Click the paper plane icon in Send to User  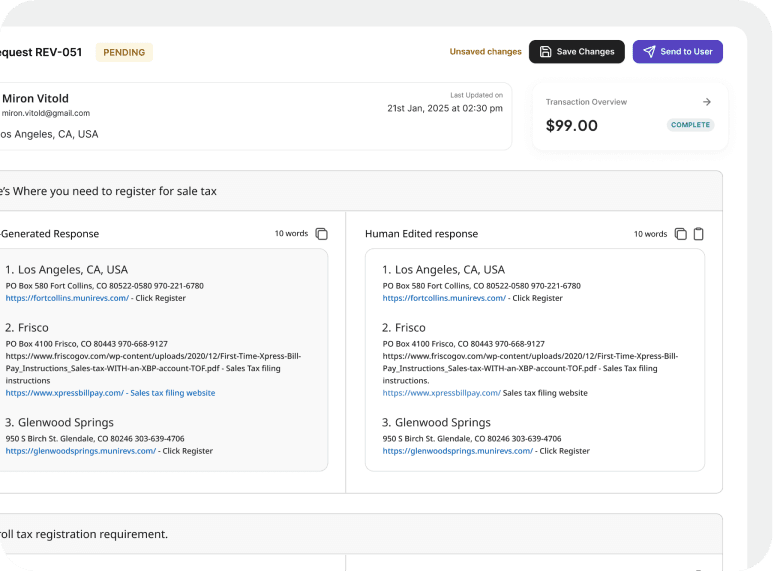(649, 52)
